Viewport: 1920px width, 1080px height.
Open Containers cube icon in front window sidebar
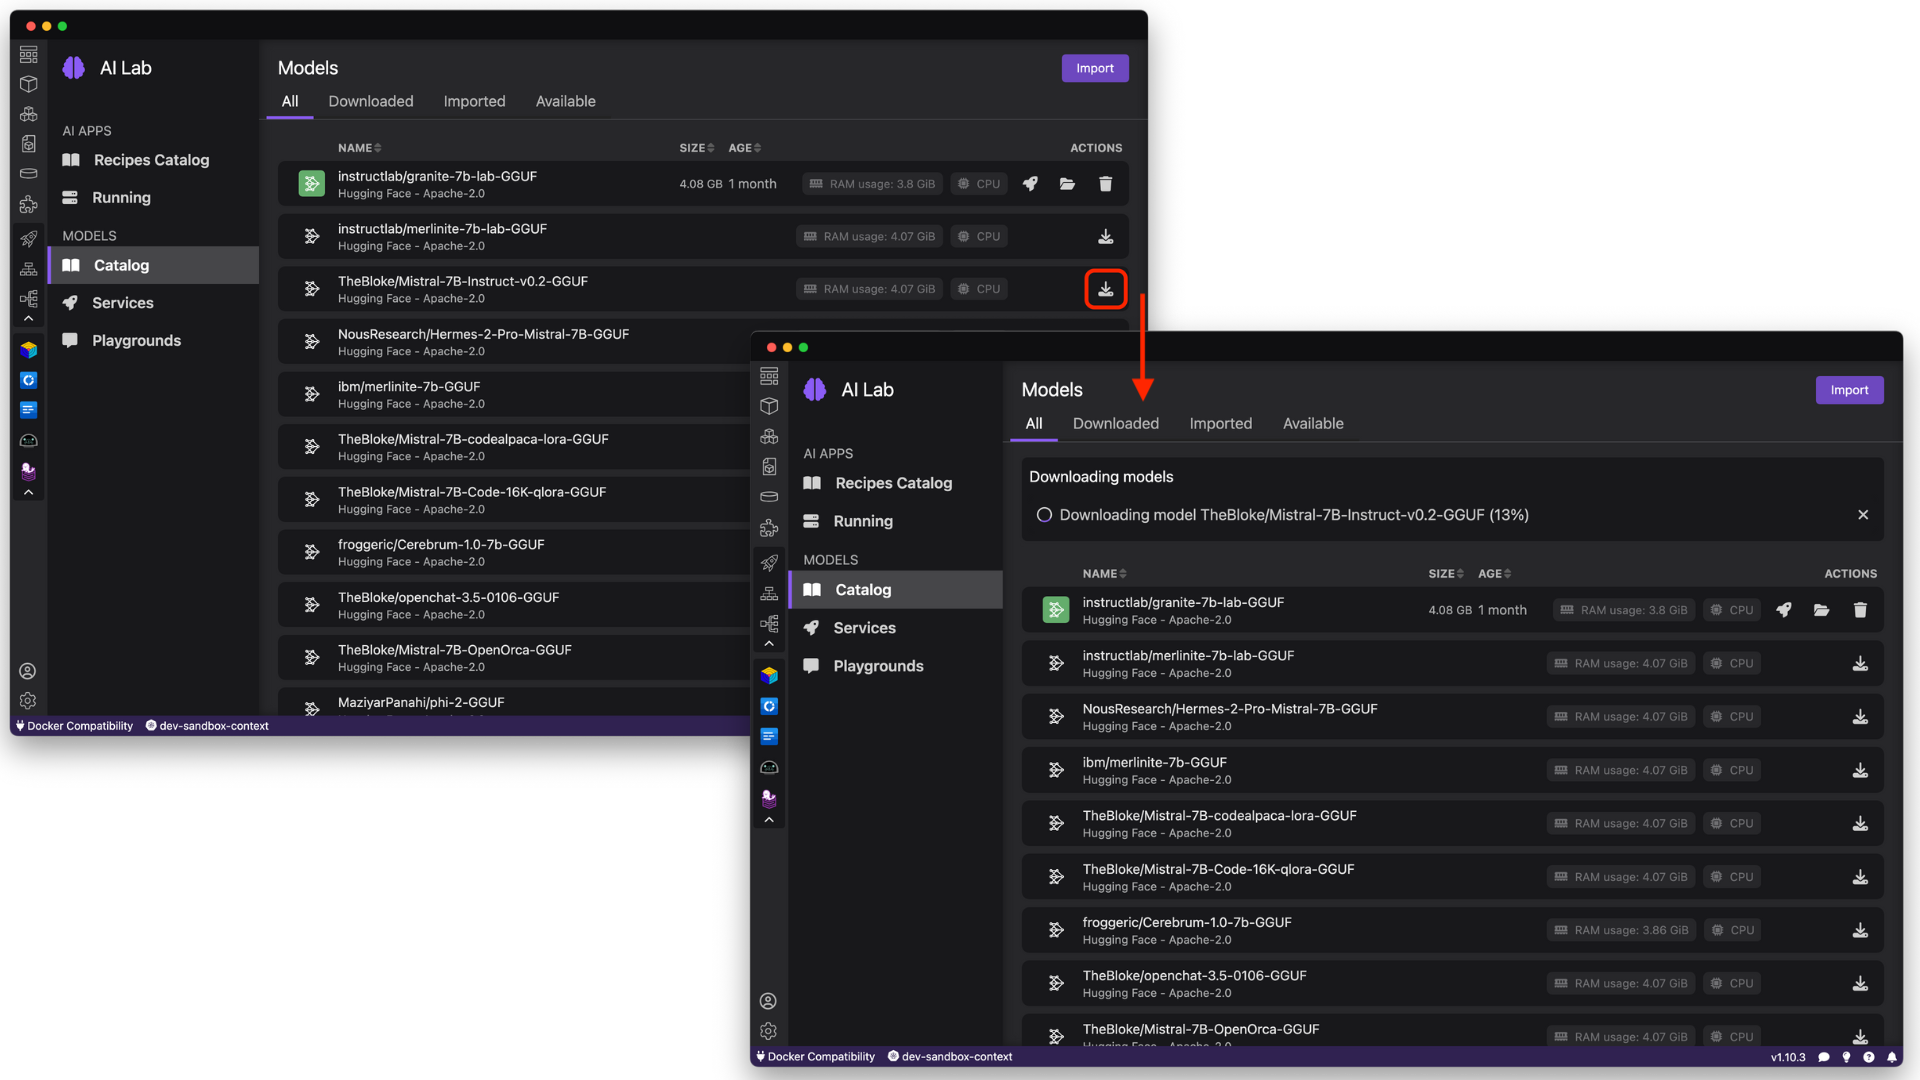[x=769, y=406]
